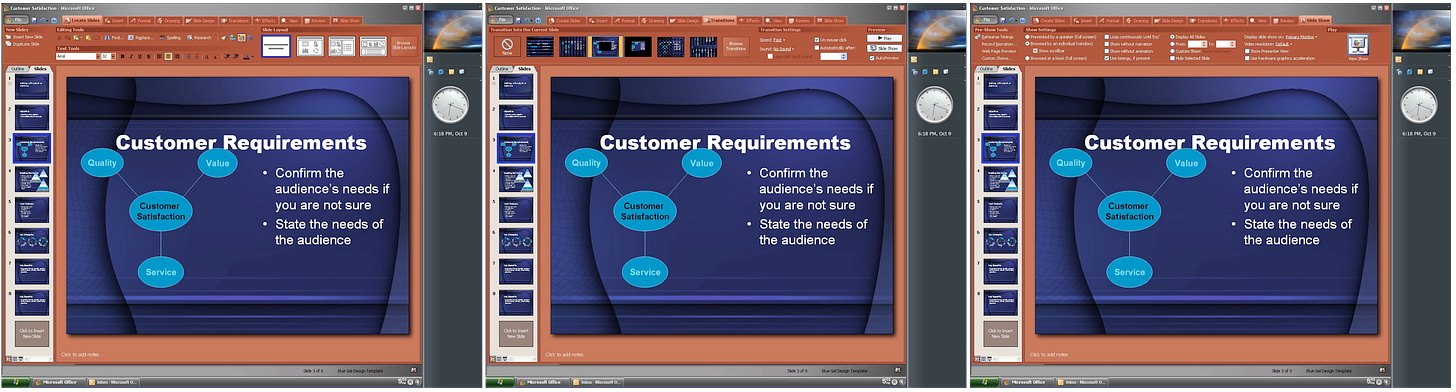
Task: Click the Cut scissors icon in Editing Tools
Action: coord(59,38)
